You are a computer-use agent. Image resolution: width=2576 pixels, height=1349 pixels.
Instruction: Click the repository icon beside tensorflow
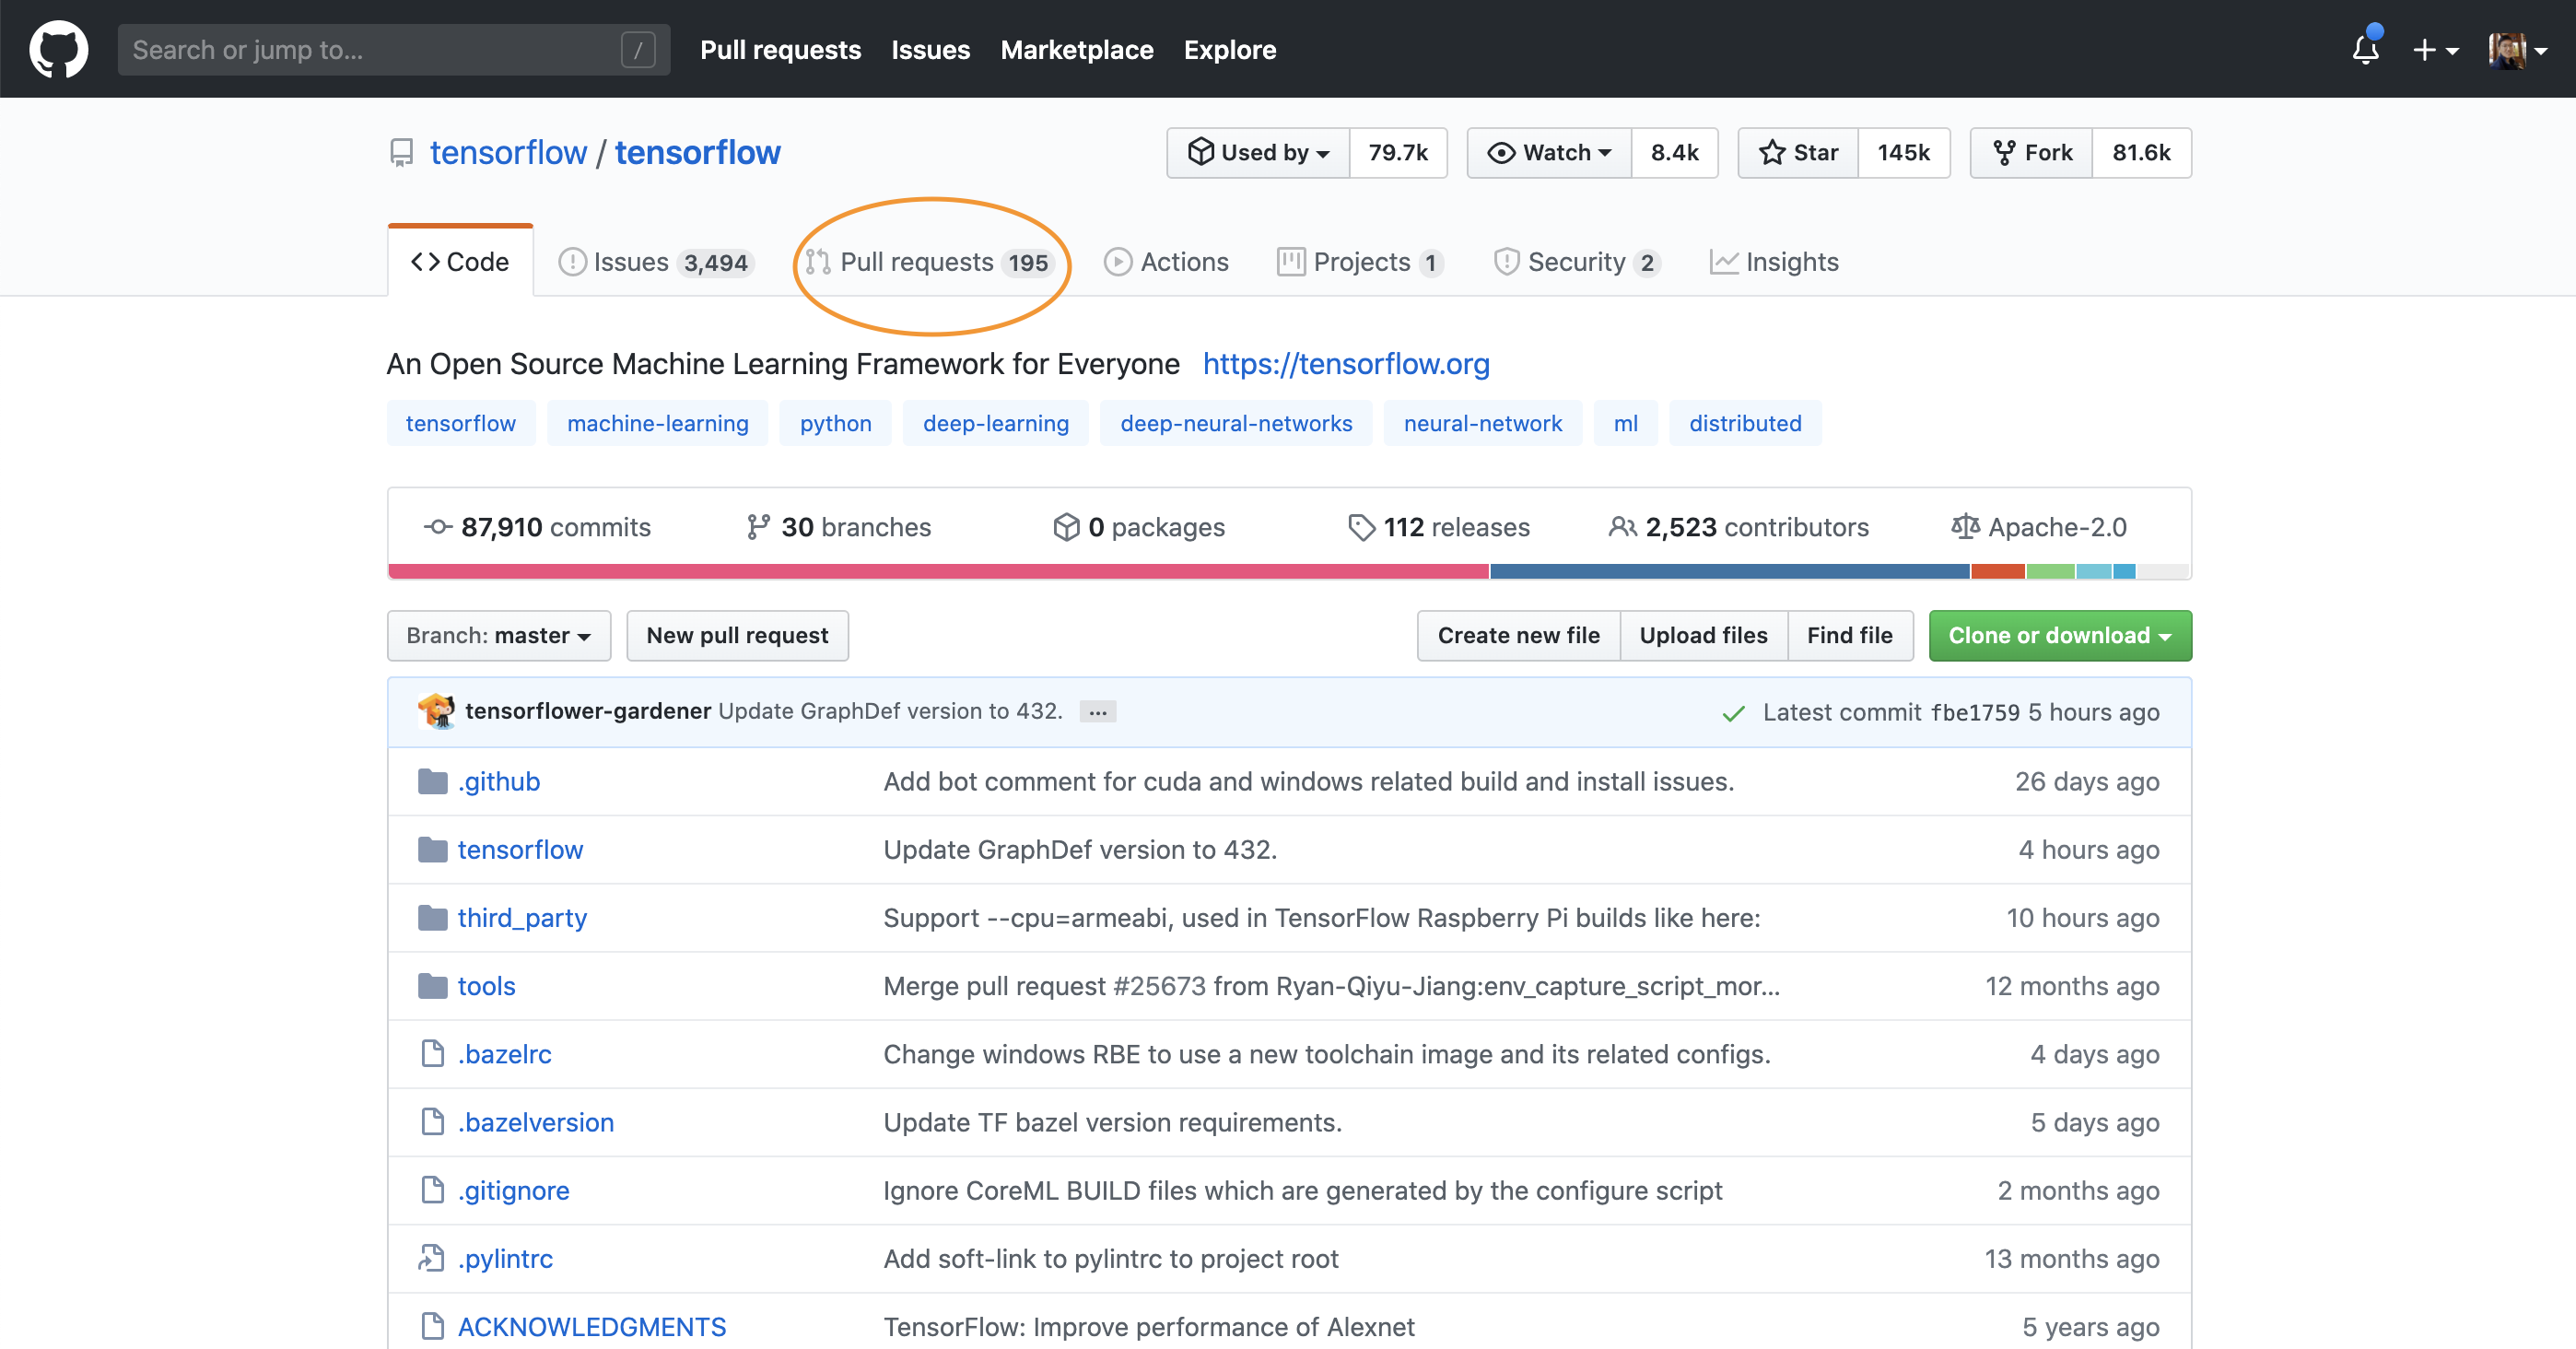(x=401, y=153)
